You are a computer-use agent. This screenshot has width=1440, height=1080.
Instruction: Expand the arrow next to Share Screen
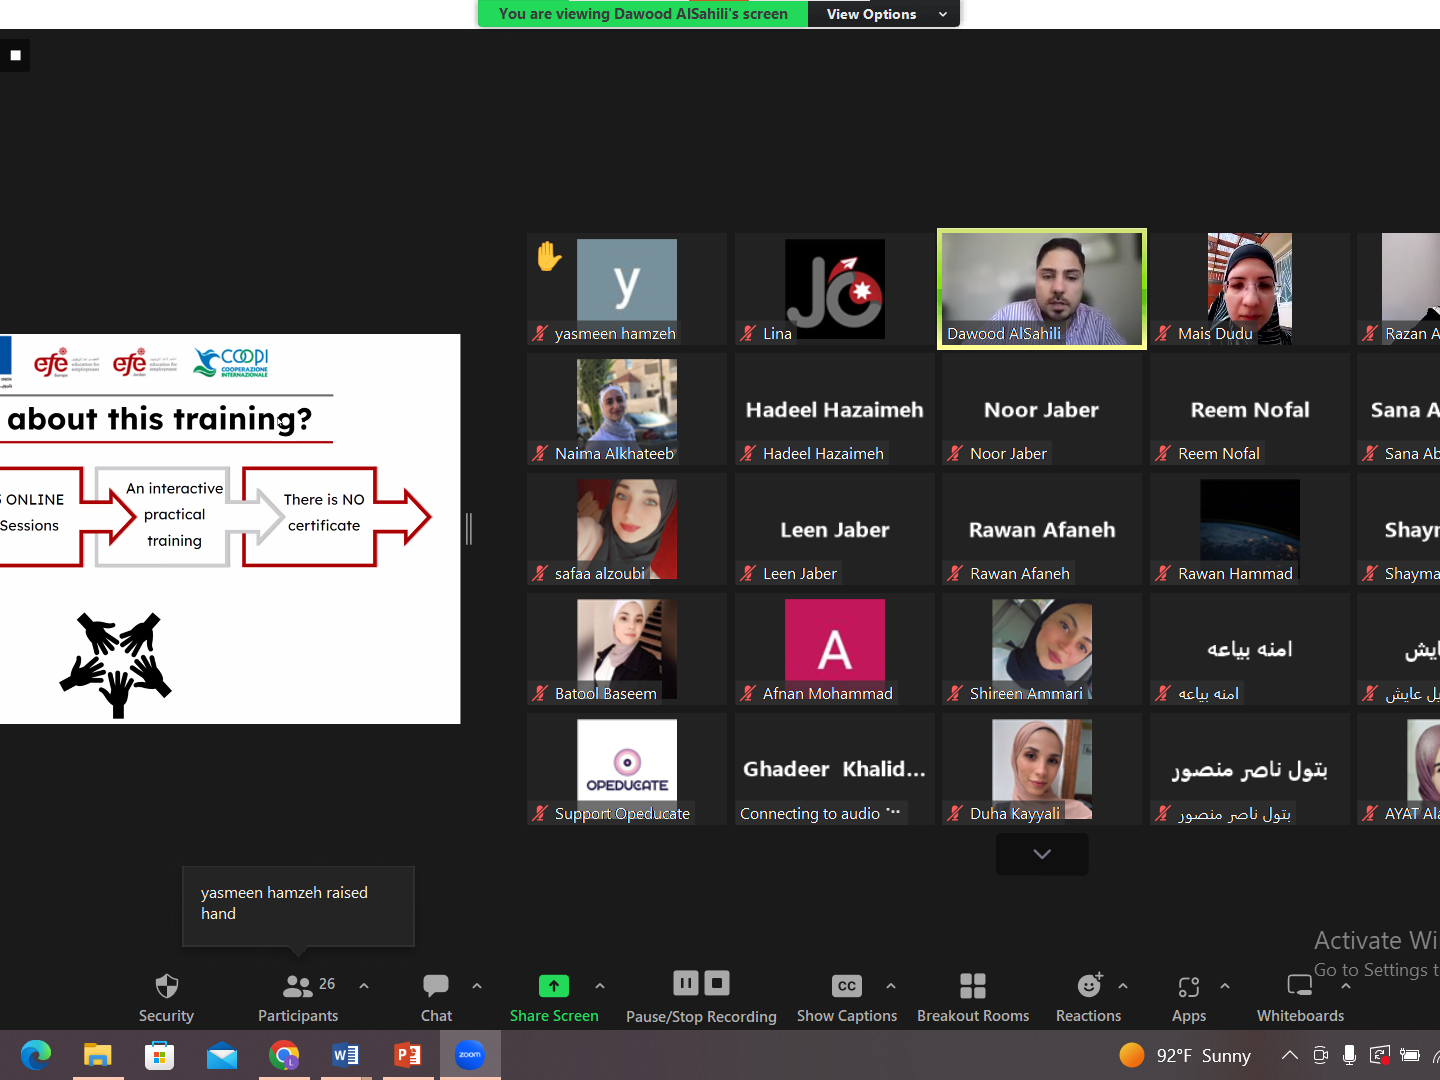600,986
